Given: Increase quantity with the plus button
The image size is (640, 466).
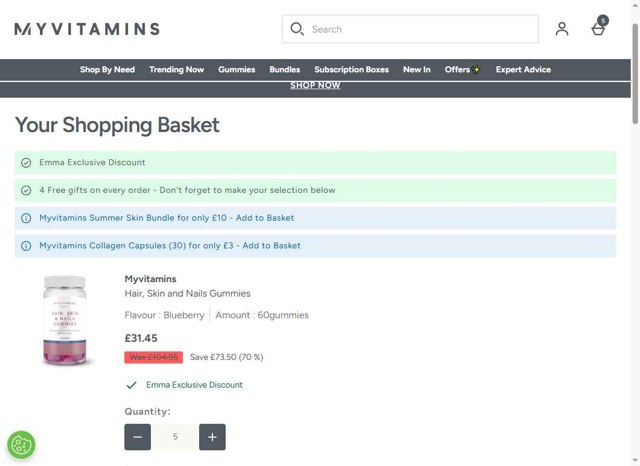Looking at the screenshot, I should [212, 437].
